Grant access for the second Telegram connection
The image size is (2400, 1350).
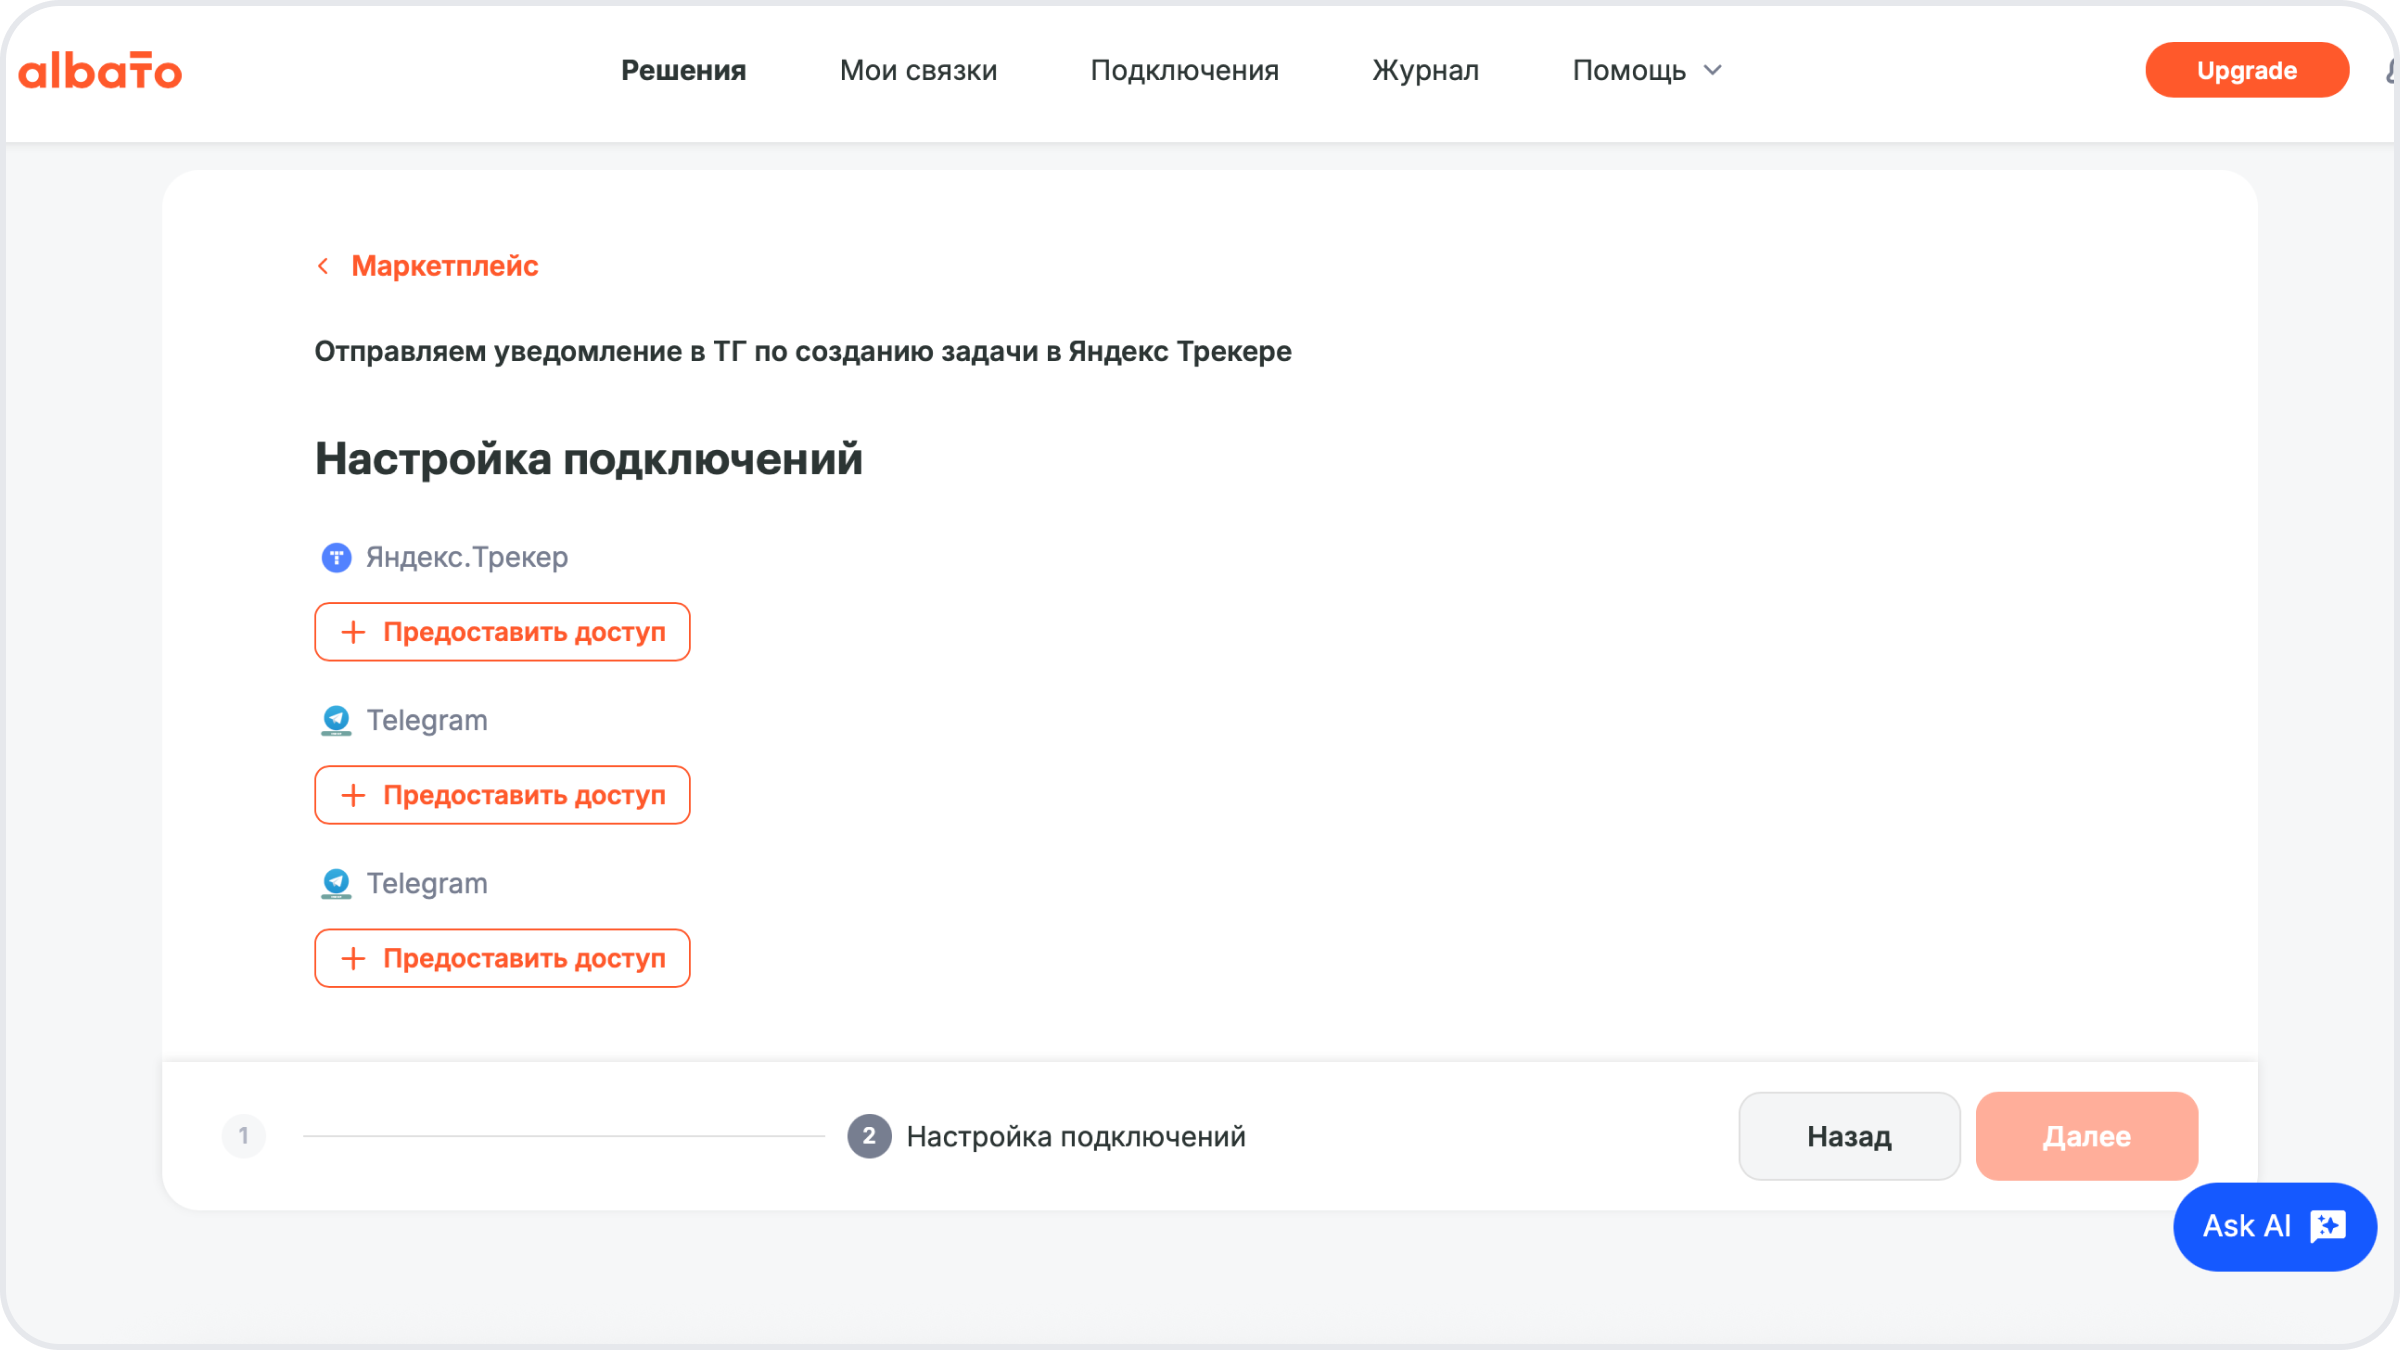pyautogui.click(x=502, y=958)
